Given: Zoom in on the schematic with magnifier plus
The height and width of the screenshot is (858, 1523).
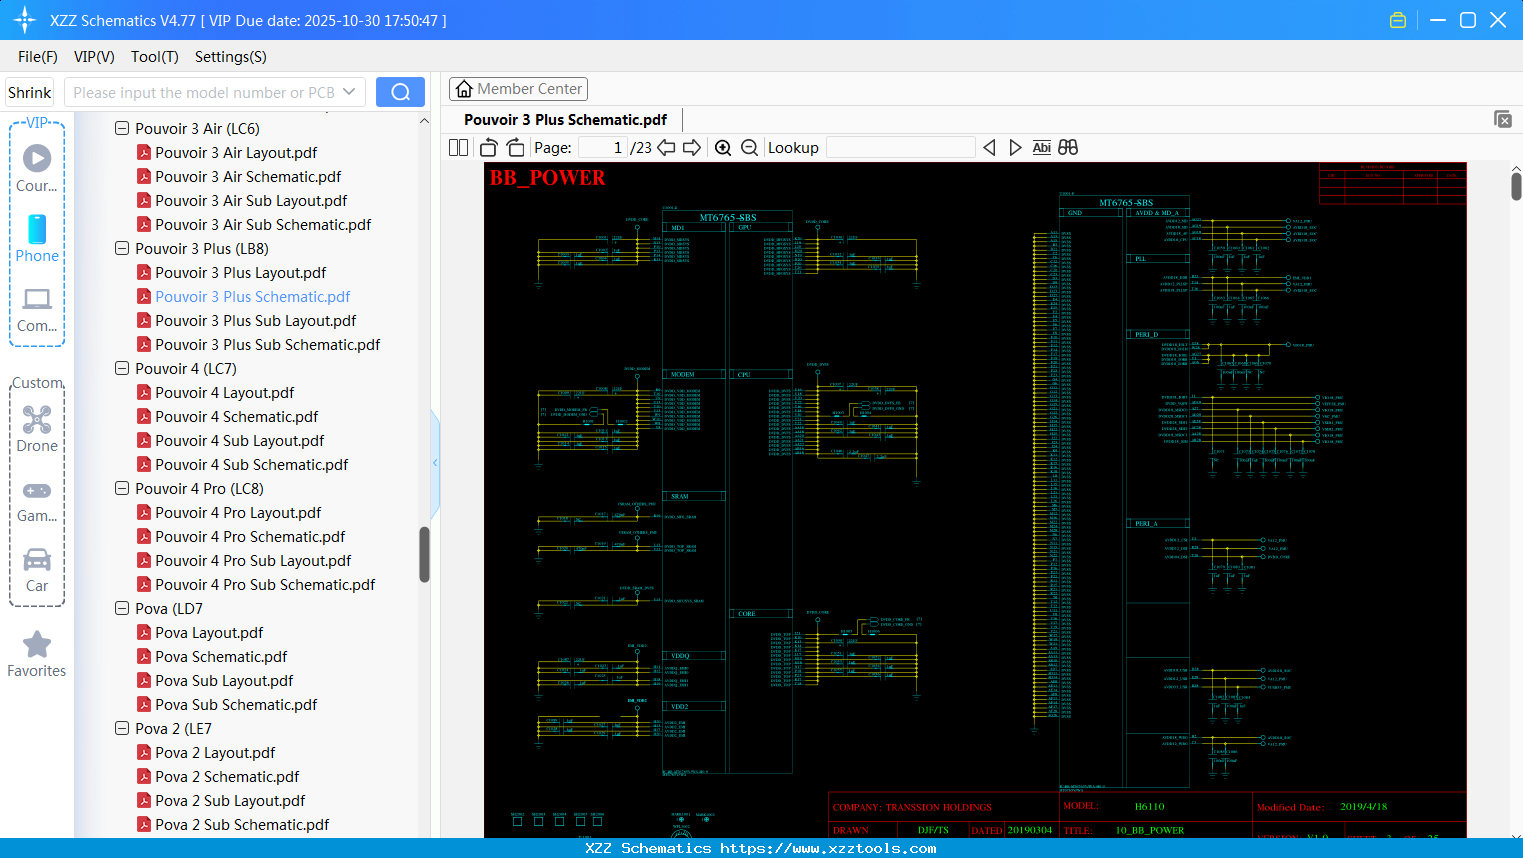Looking at the screenshot, I should point(723,147).
